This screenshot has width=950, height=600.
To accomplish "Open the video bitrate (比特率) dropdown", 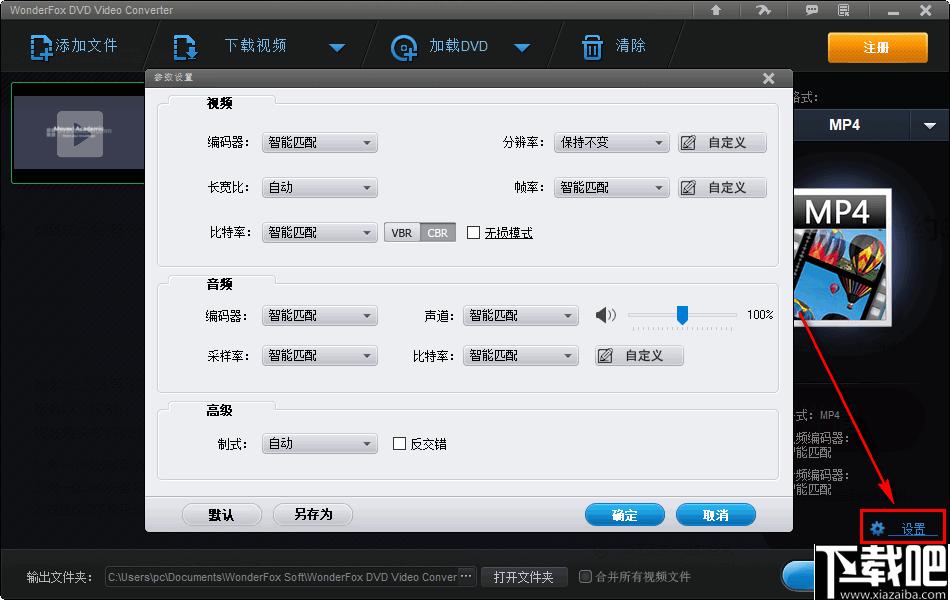I will point(320,232).
